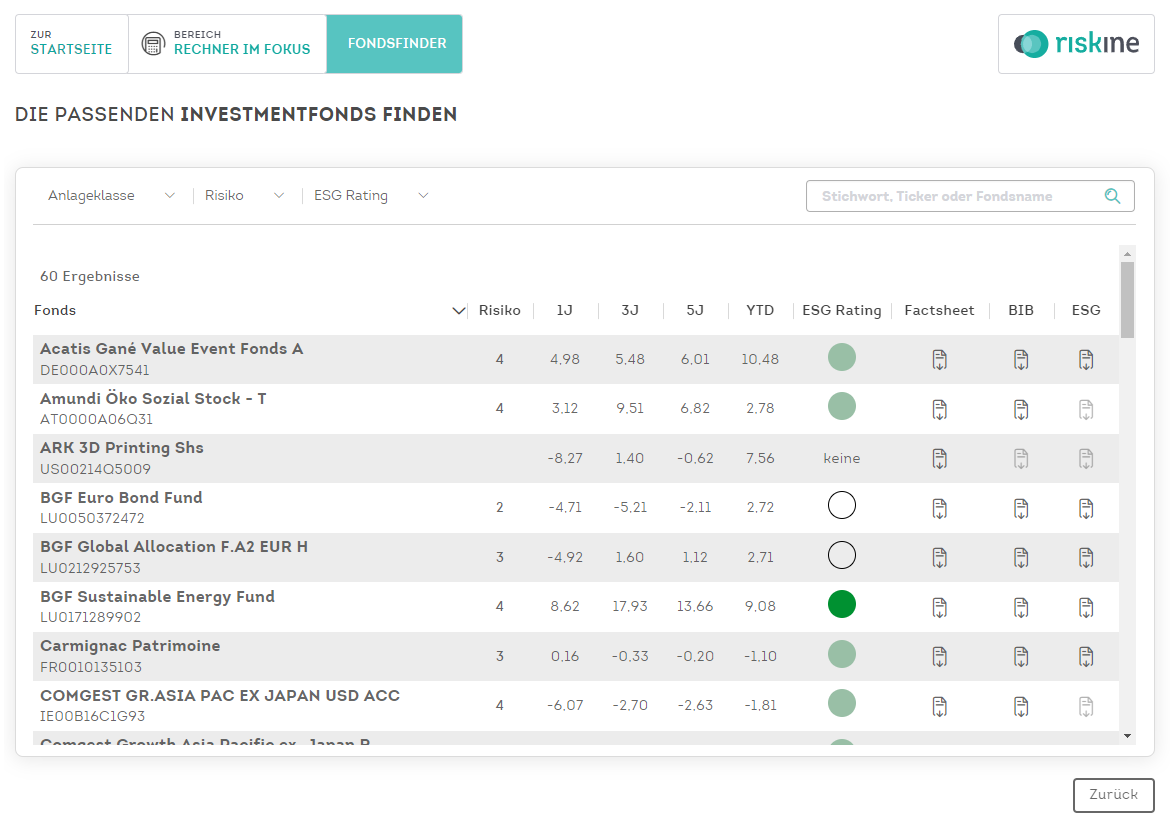Click the Factsheet column header
The height and width of the screenshot is (830, 1170).
[939, 311]
